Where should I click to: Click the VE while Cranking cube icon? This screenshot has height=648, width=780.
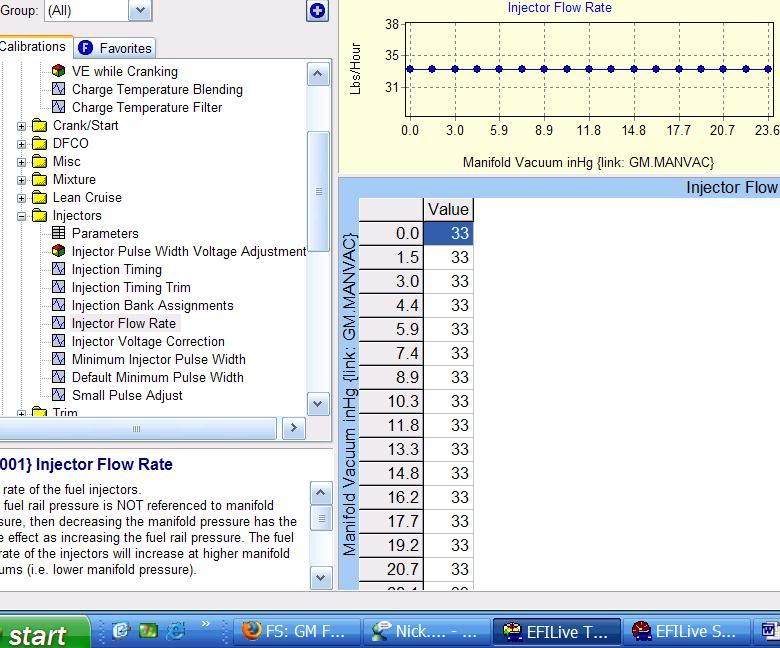coord(59,71)
